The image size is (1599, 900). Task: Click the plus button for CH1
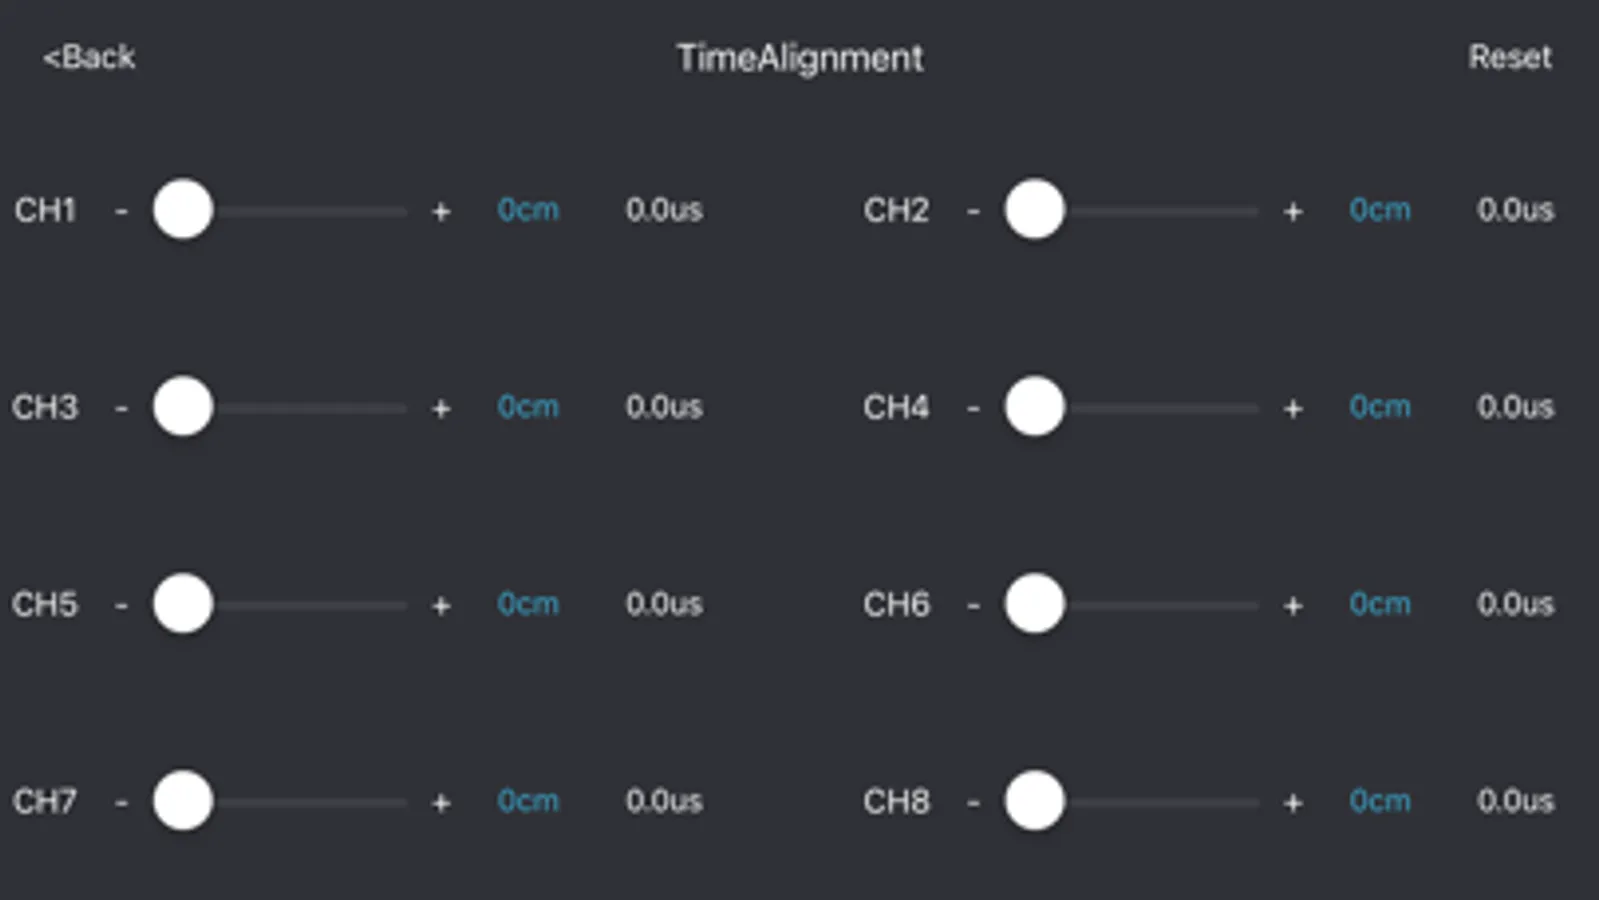(x=441, y=210)
